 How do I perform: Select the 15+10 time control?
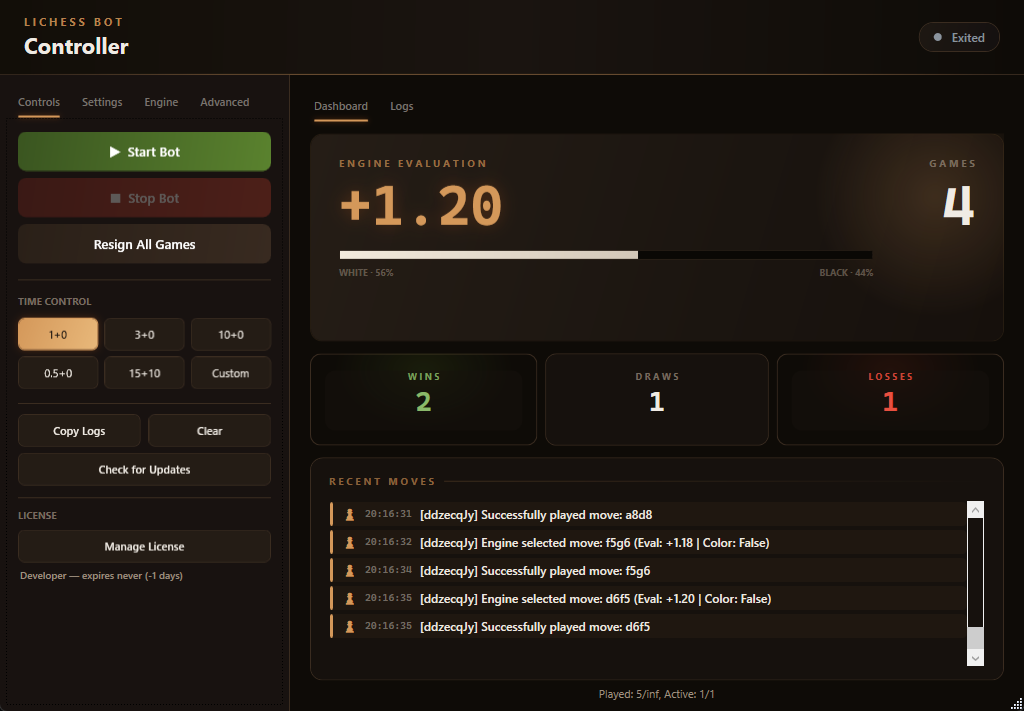pos(144,372)
